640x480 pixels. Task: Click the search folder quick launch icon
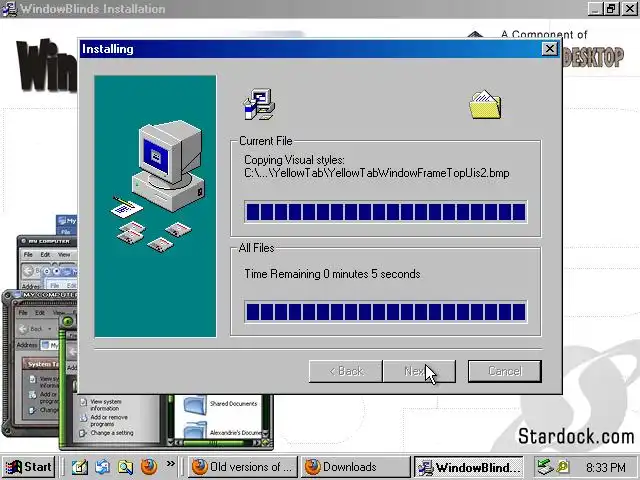point(125,467)
